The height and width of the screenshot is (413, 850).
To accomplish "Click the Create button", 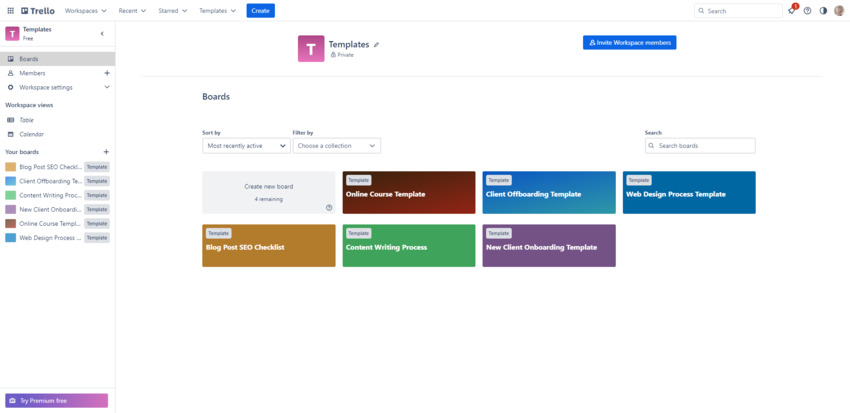I will click(x=261, y=11).
